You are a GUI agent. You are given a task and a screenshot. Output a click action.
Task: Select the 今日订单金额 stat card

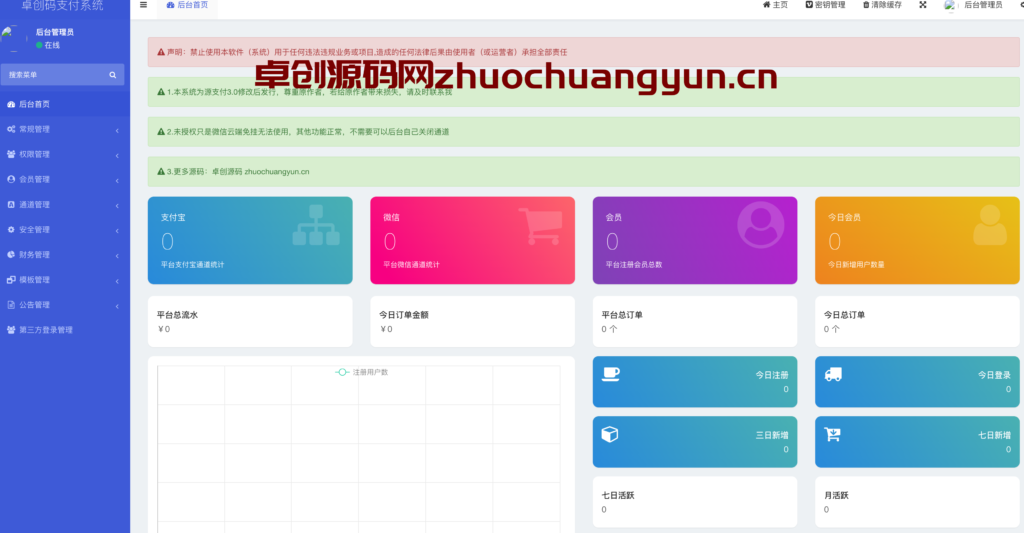[472, 321]
